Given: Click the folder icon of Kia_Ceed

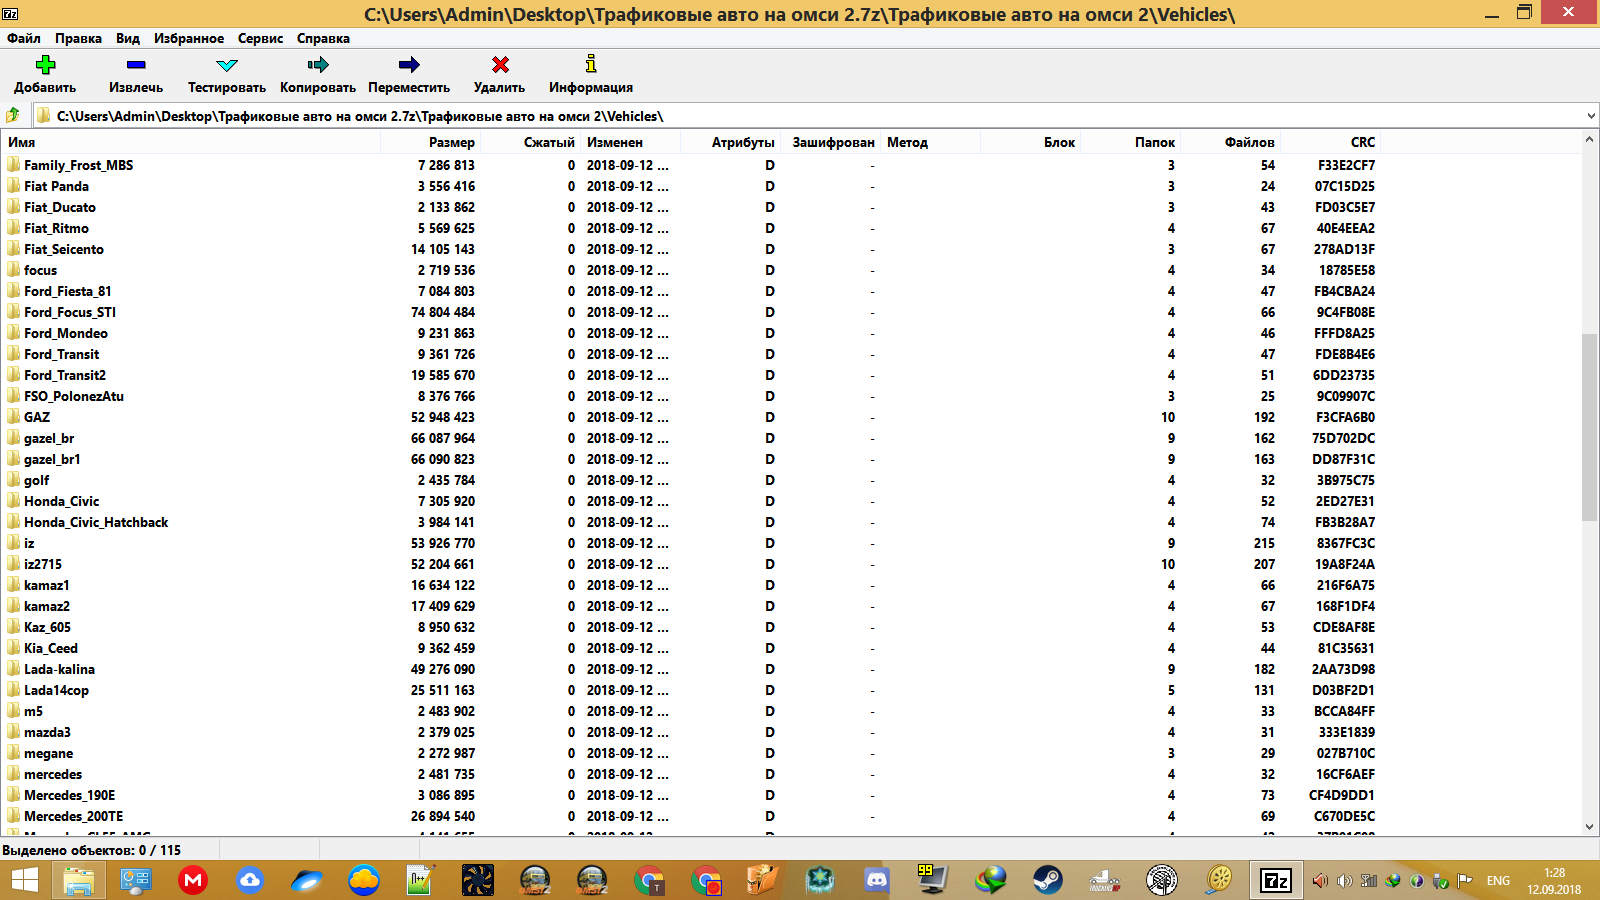Looking at the screenshot, I should click(x=14, y=648).
